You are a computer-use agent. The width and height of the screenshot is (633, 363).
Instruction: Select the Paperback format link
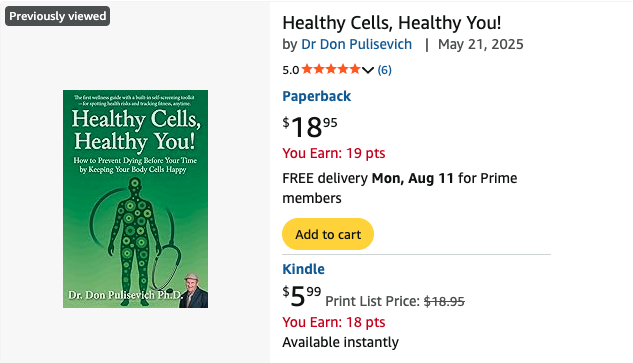pyautogui.click(x=316, y=96)
